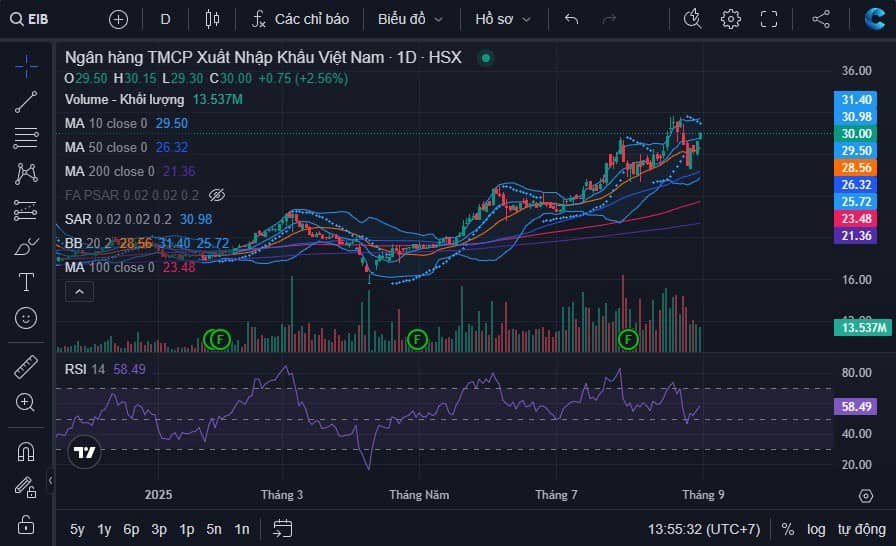Open Các chỉ báo indicators dialog
Screen dimensions: 896x546
[x=300, y=19]
